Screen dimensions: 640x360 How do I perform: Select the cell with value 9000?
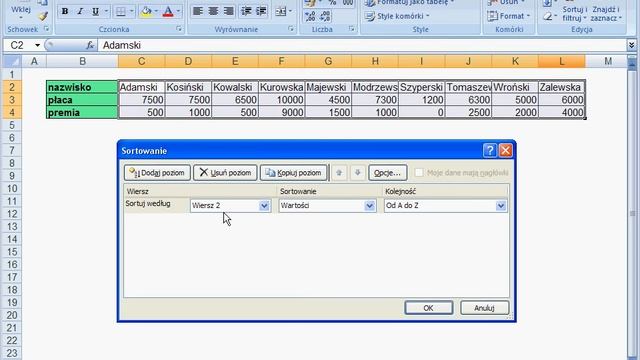click(x=282, y=113)
